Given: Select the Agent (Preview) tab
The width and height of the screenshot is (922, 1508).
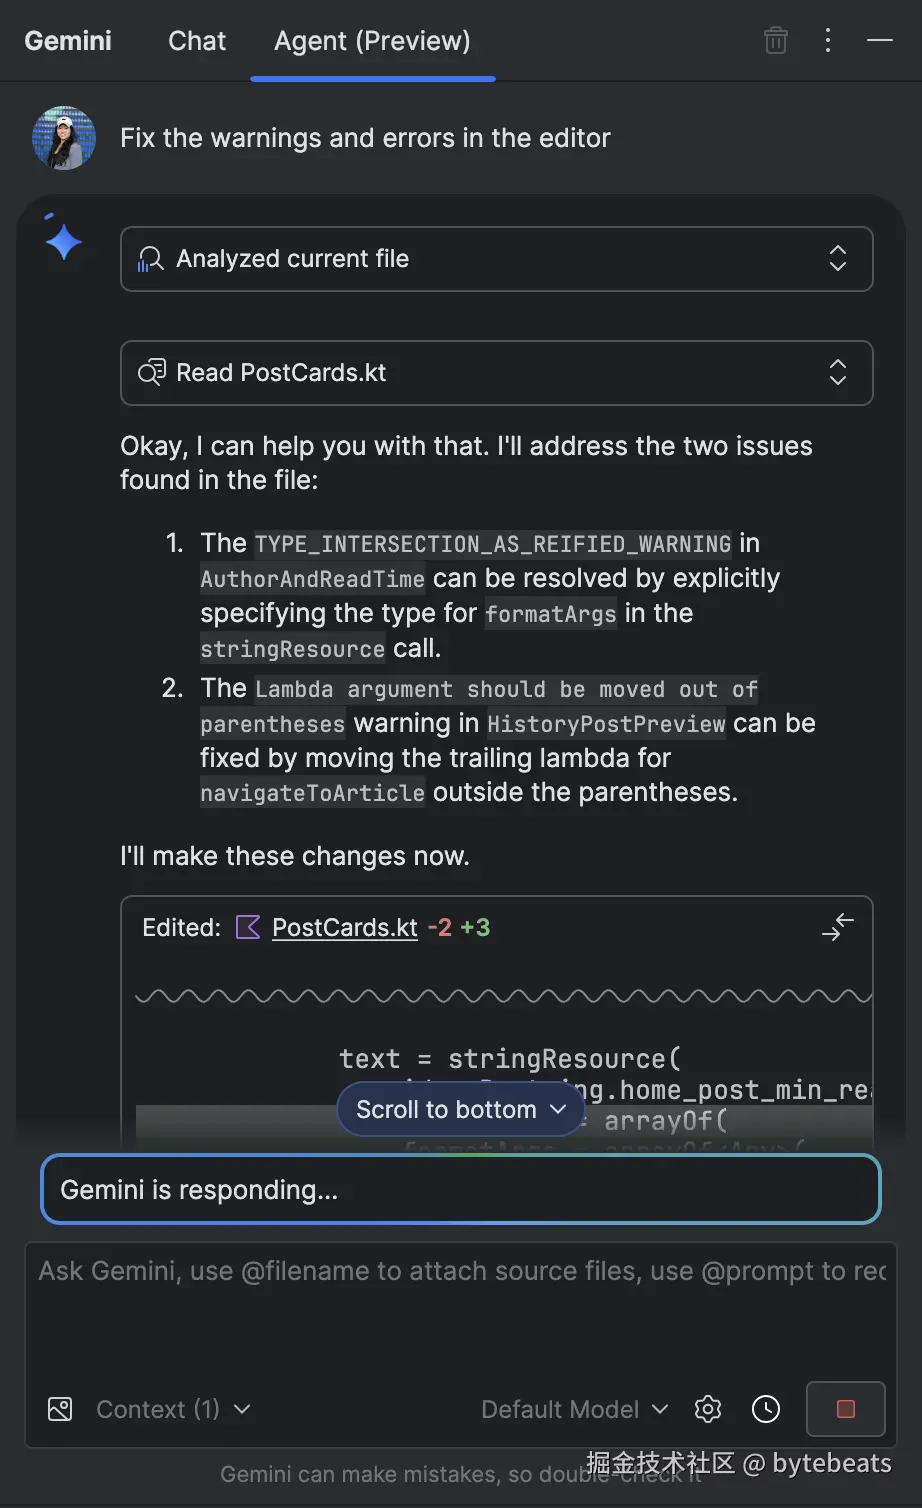Looking at the screenshot, I should click(372, 41).
